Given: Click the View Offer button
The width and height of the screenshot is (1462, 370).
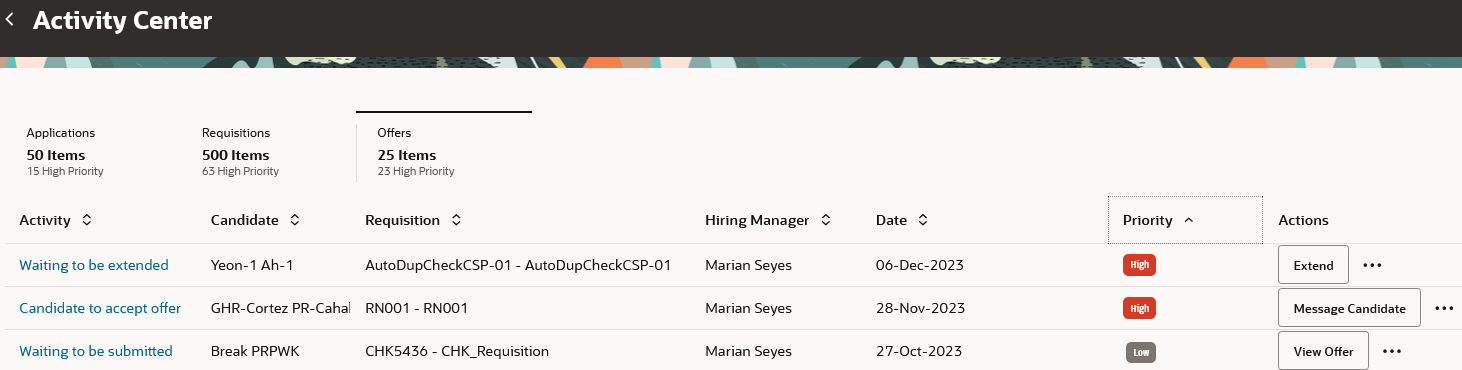Looking at the screenshot, I should pos(1323,351).
